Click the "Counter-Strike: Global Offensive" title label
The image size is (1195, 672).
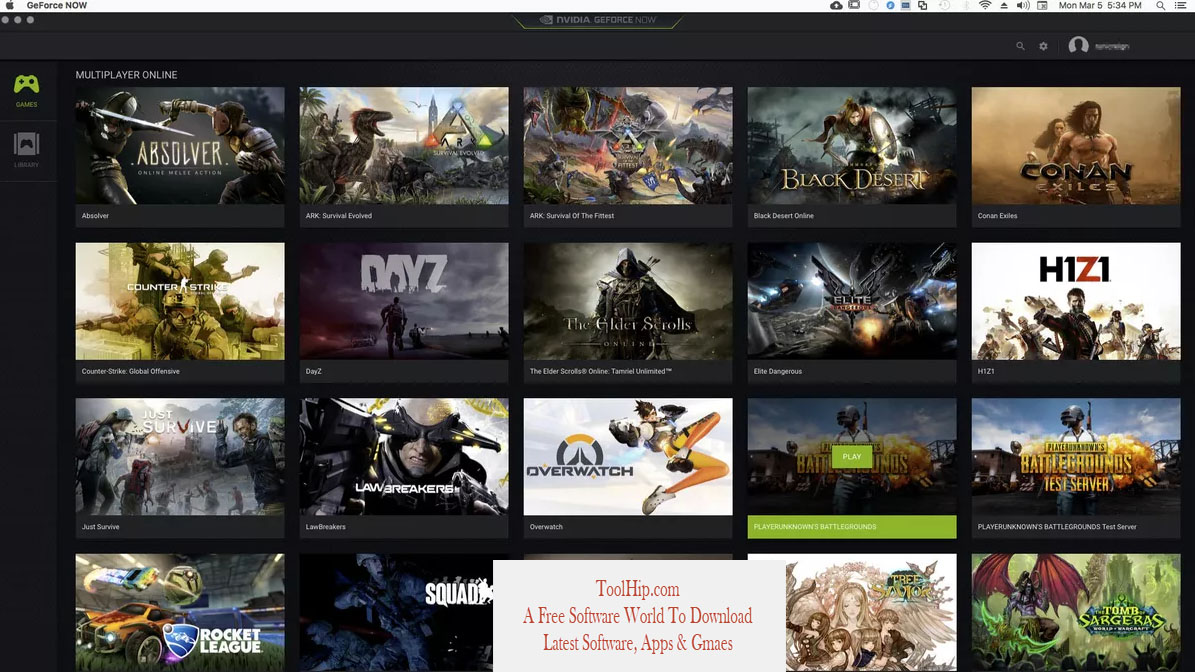pos(130,371)
